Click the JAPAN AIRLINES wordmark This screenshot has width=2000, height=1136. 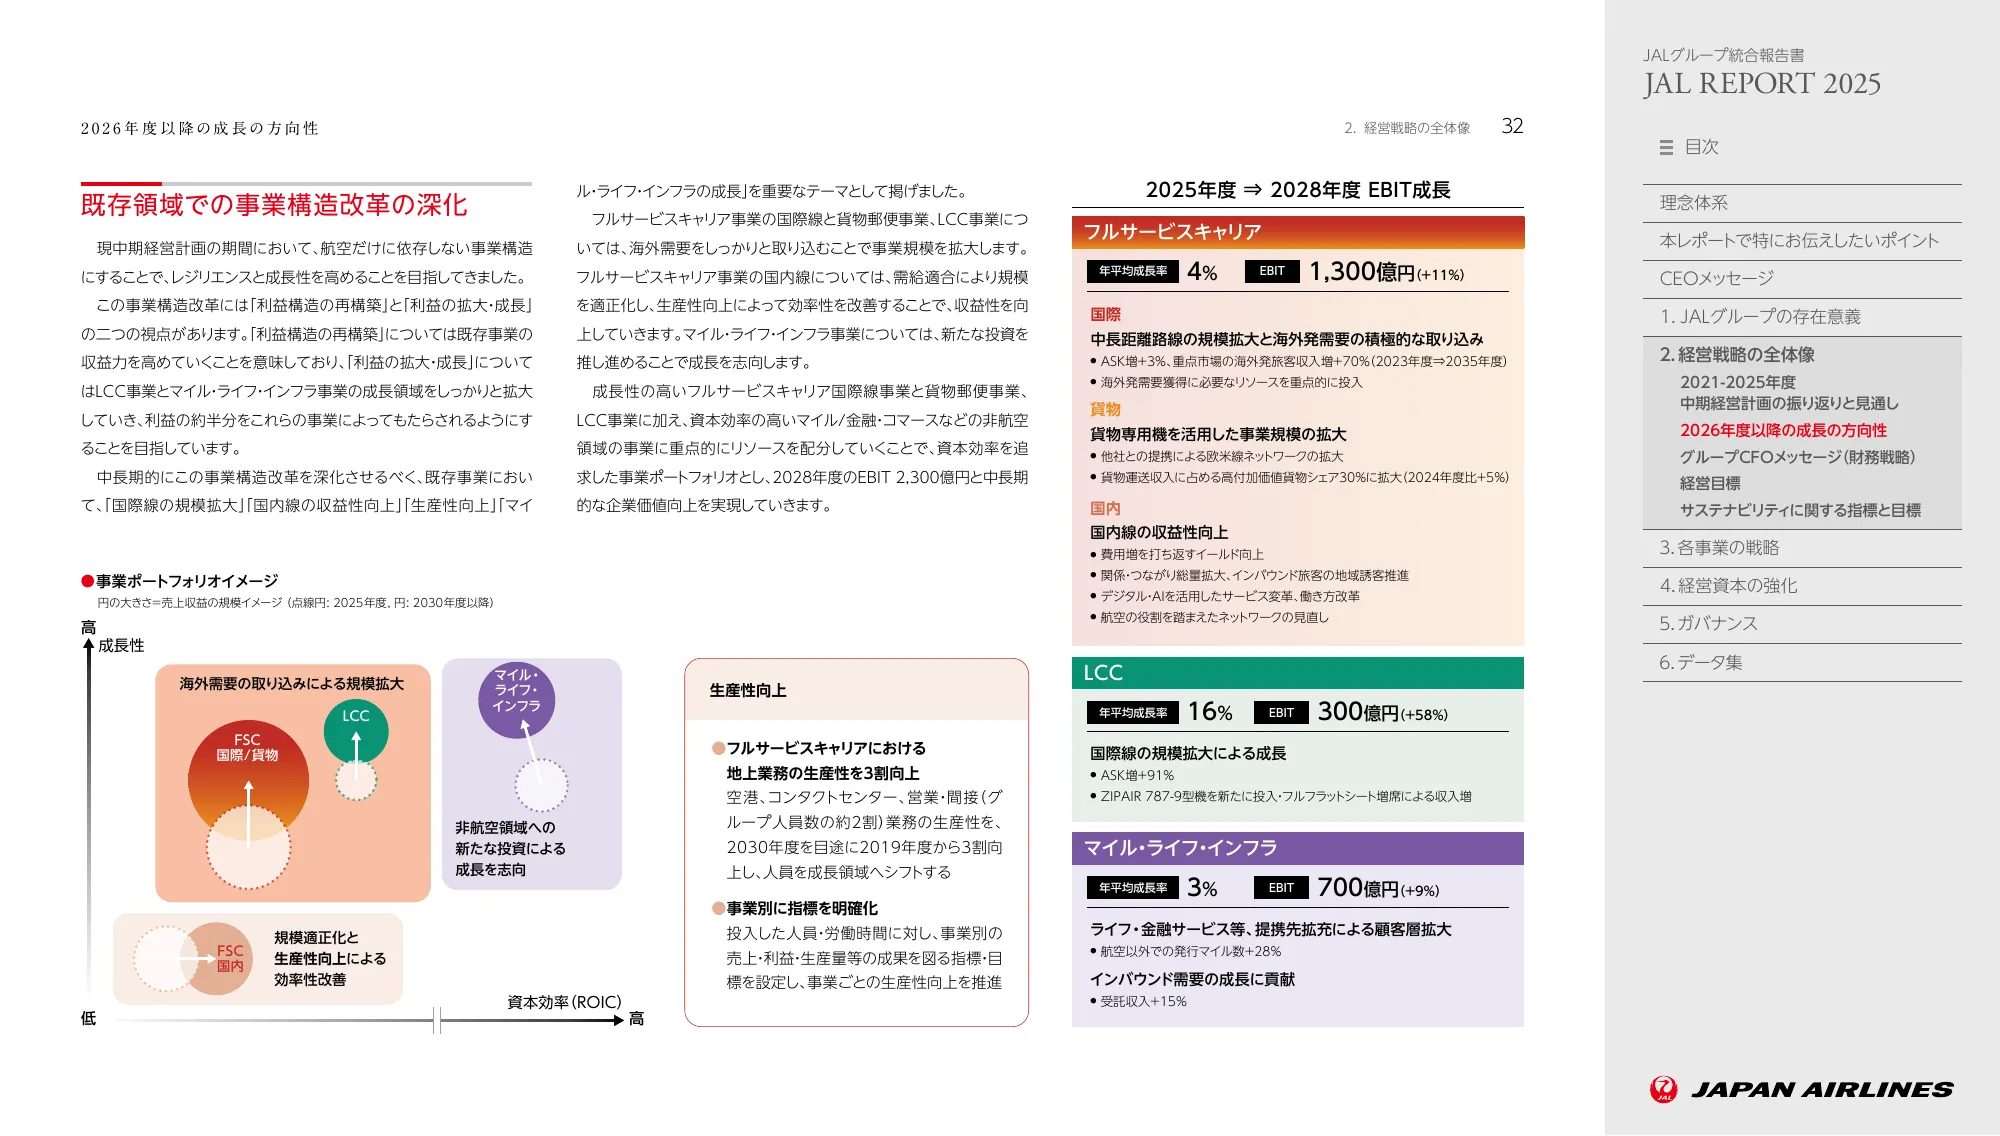[1822, 1090]
